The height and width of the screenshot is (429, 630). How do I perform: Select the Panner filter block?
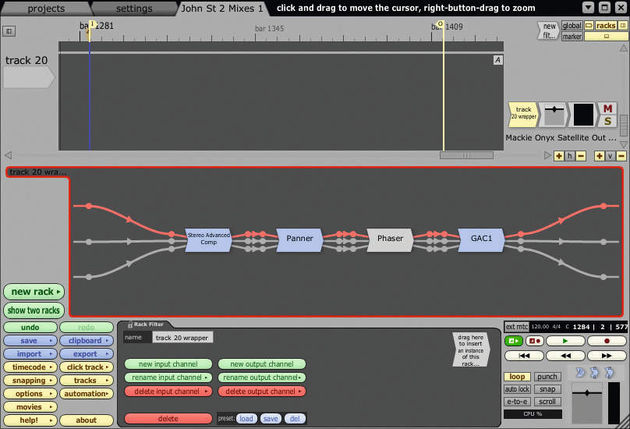299,240
